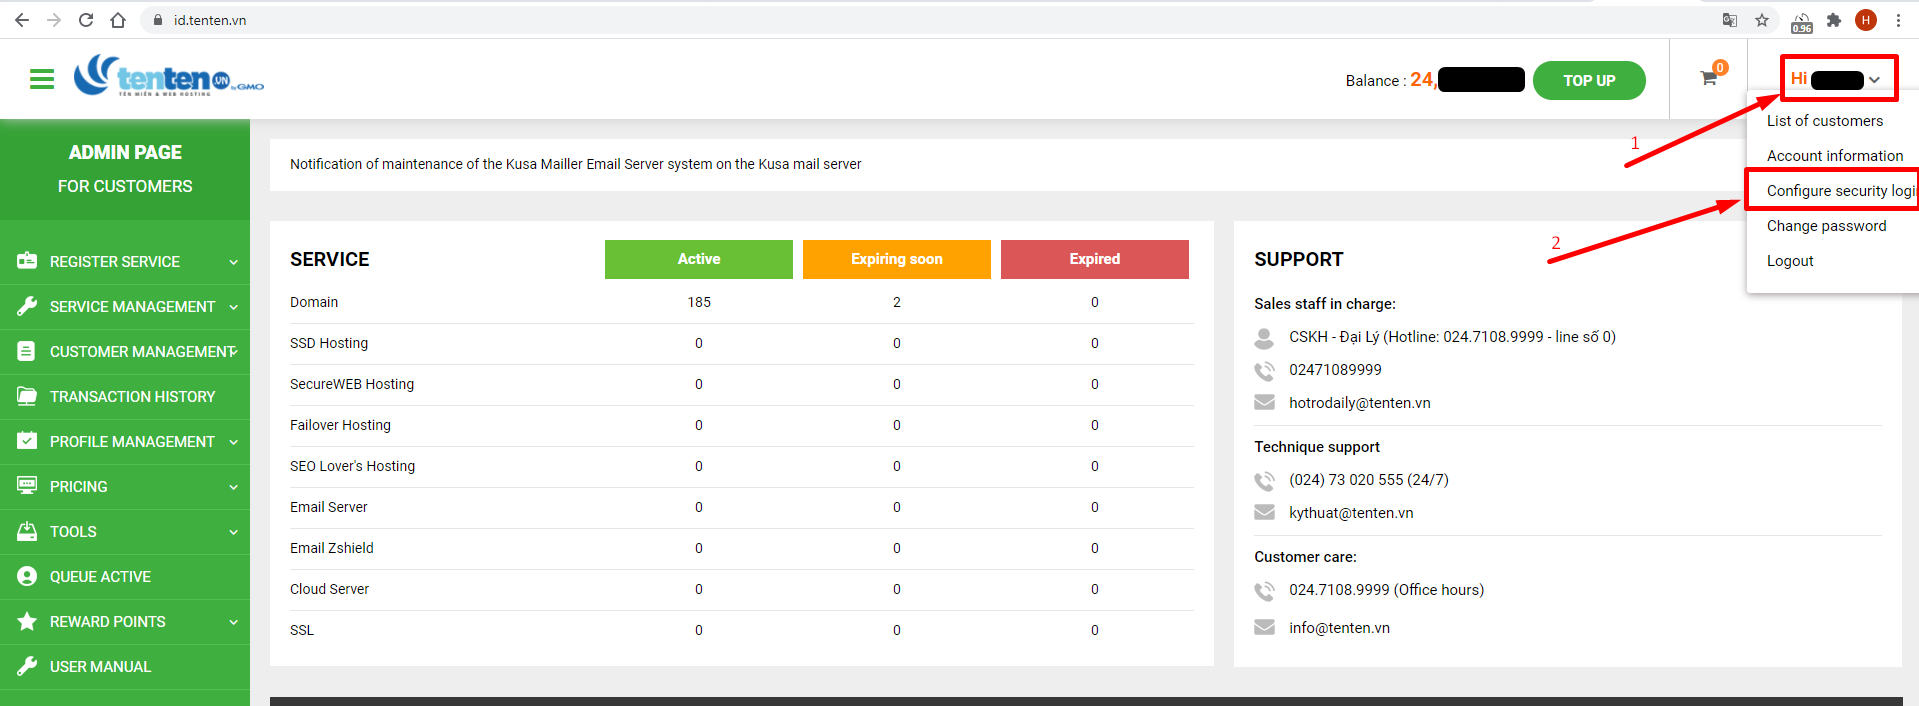Viewport: 1919px width, 706px height.
Task: Click phone number 02471089999
Action: (x=1335, y=370)
